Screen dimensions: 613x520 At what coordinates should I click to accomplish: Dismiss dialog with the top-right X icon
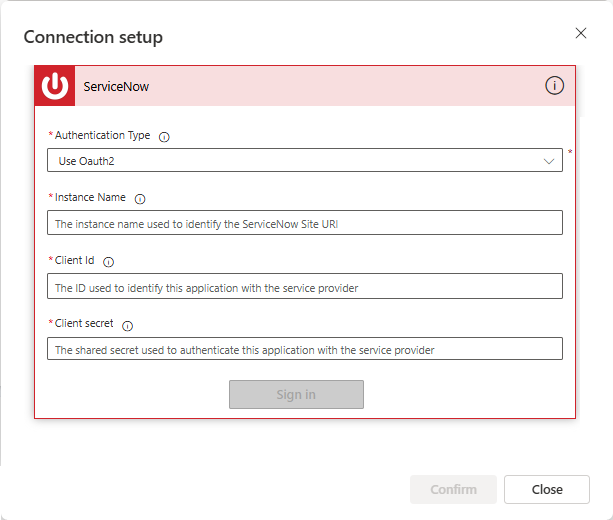click(581, 33)
